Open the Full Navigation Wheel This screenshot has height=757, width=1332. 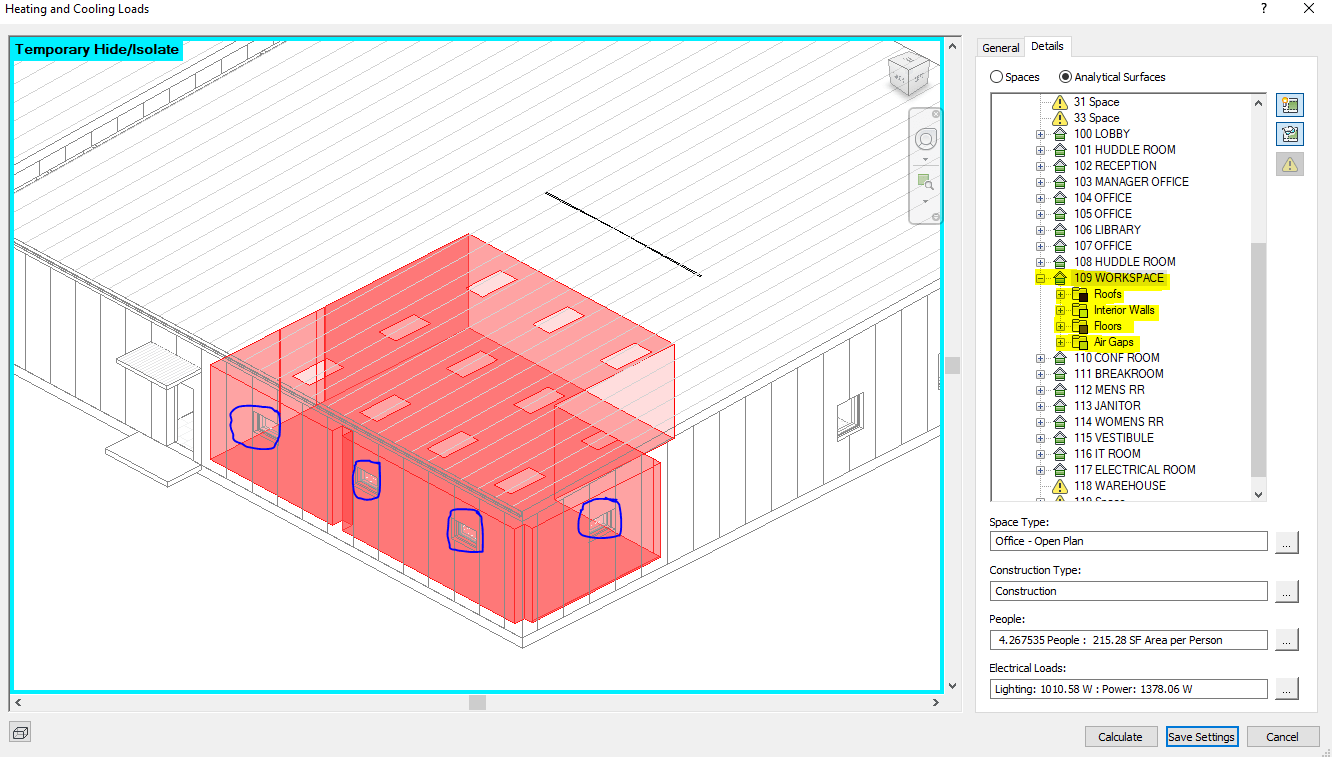point(926,139)
